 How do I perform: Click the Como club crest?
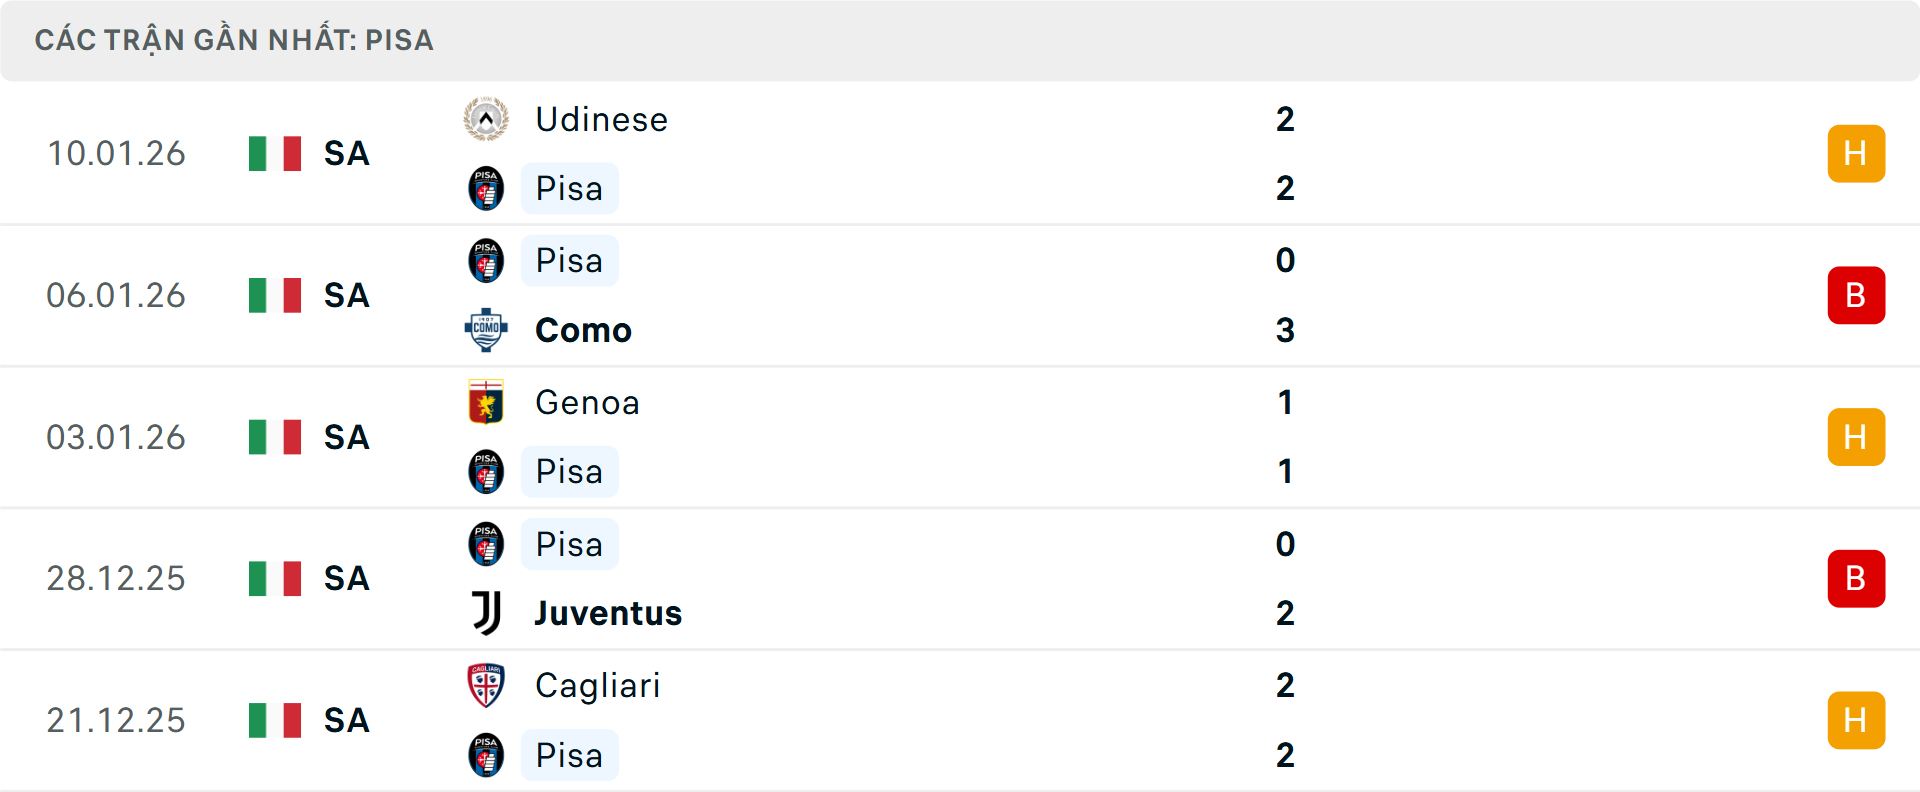486,330
